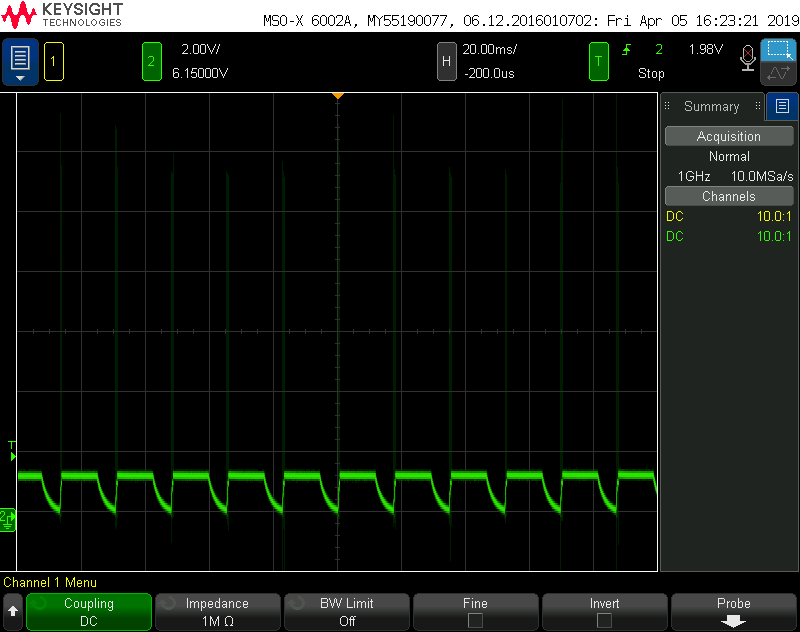Image resolution: width=800 pixels, height=632 pixels.
Task: Click the waveform draw mode icon
Action: pyautogui.click(x=778, y=74)
